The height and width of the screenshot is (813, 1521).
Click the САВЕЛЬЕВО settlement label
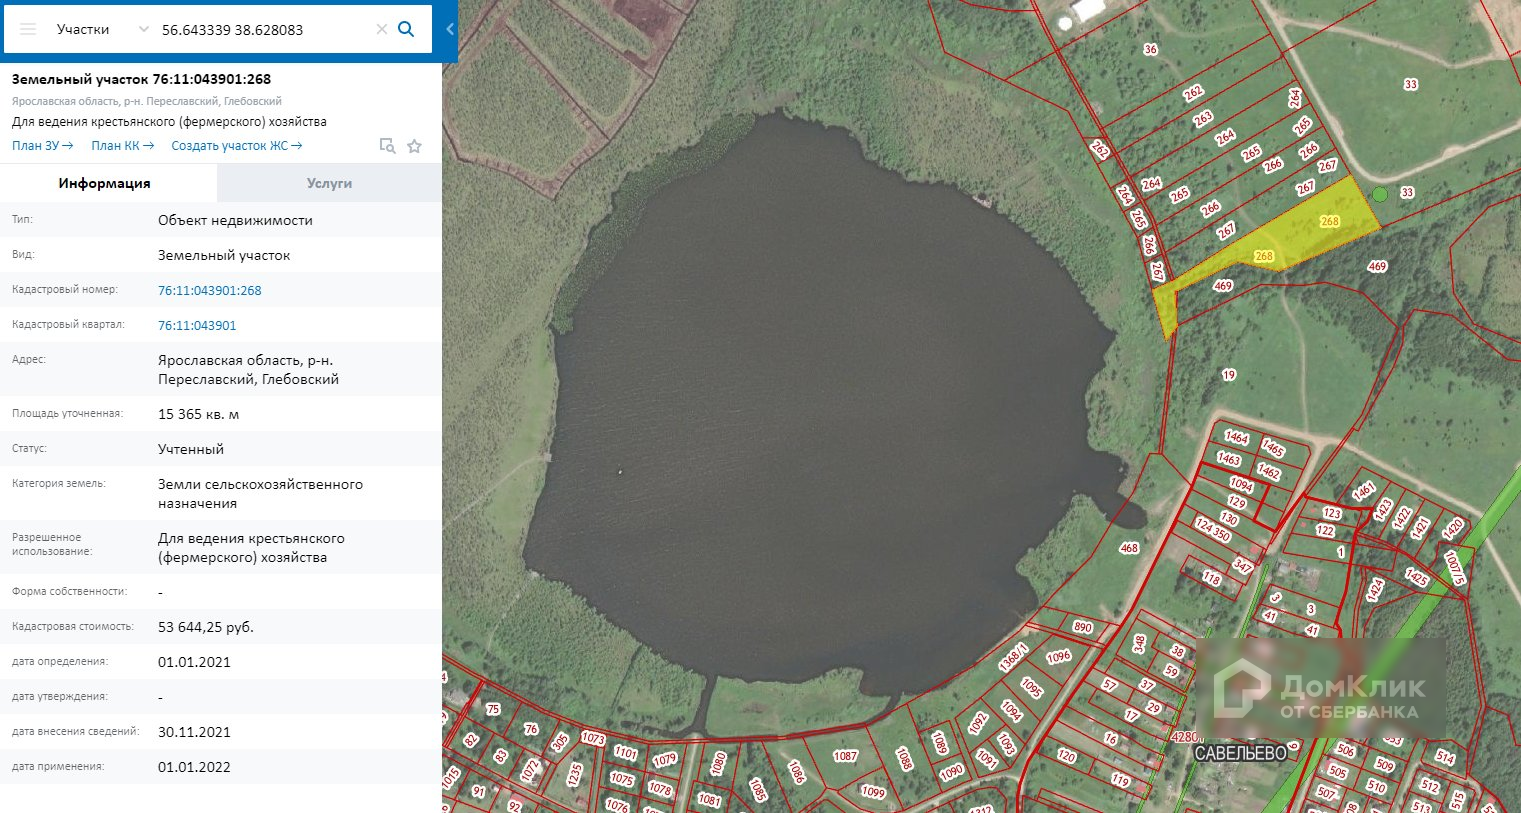[1241, 753]
